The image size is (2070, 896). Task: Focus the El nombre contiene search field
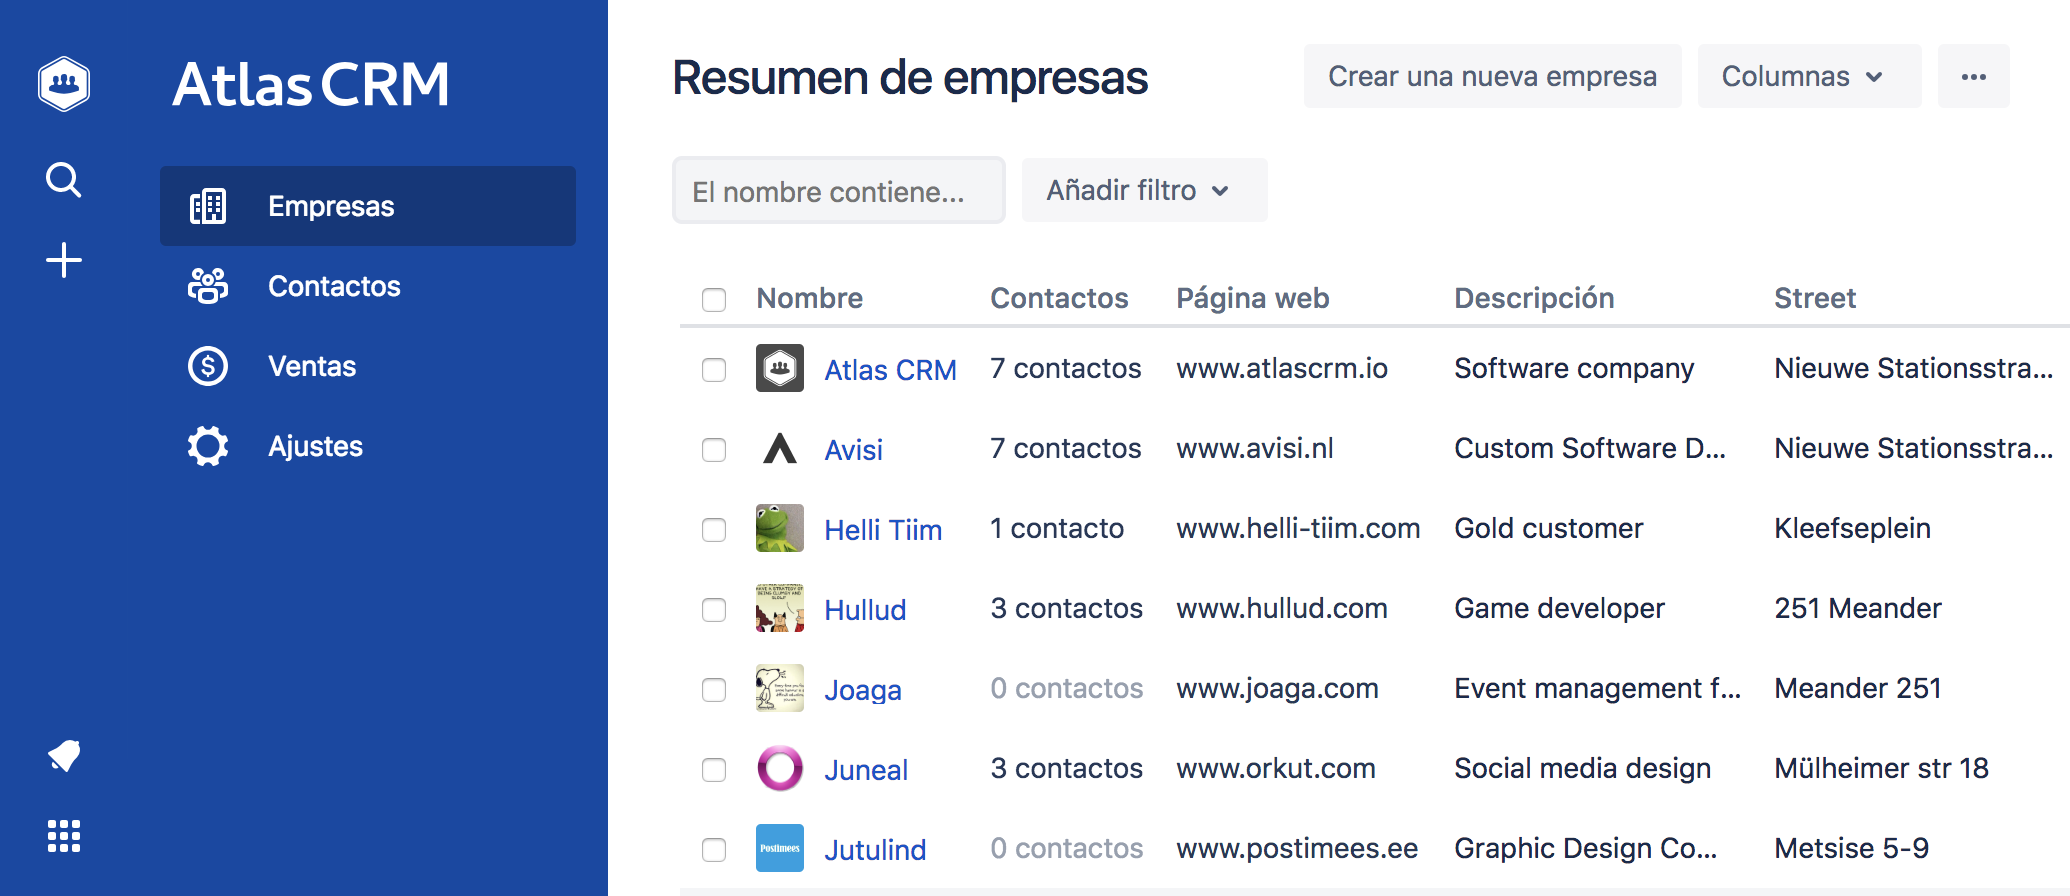click(839, 190)
